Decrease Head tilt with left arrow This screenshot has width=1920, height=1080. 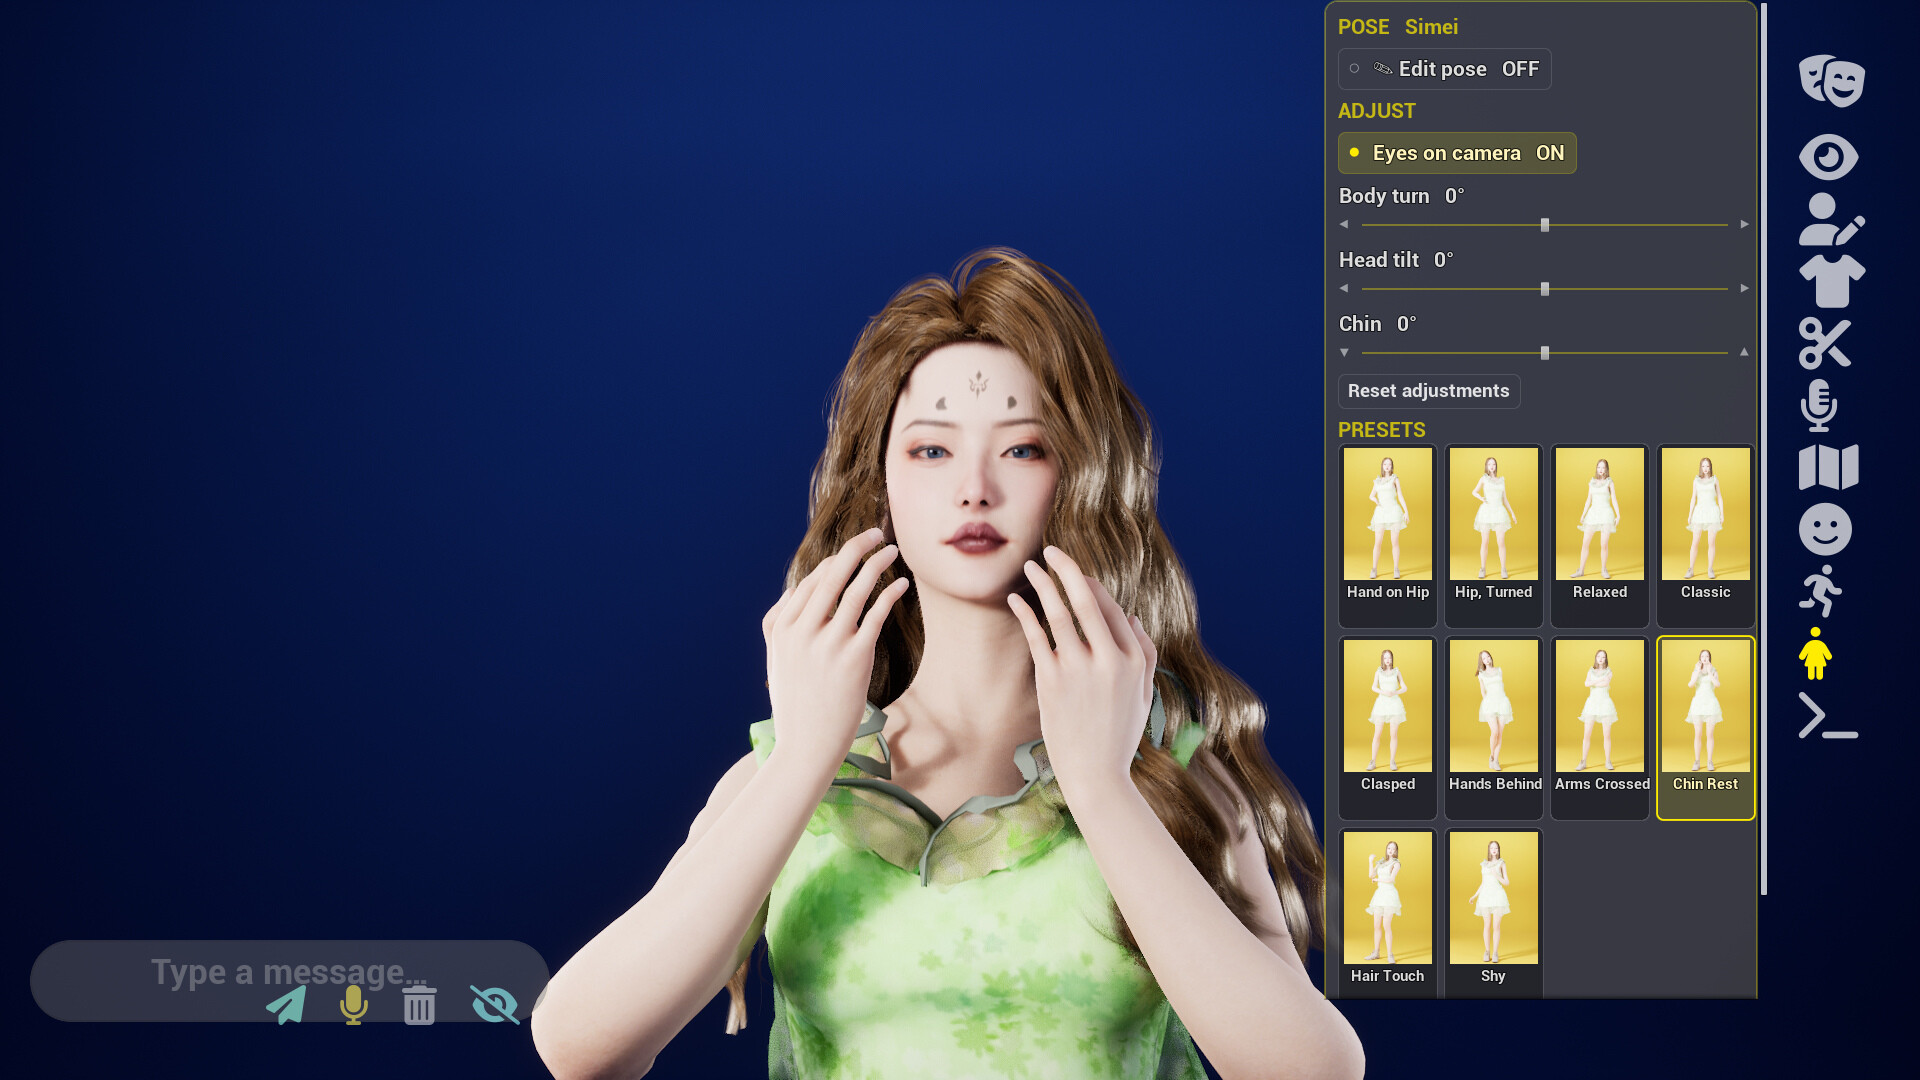pos(1344,288)
